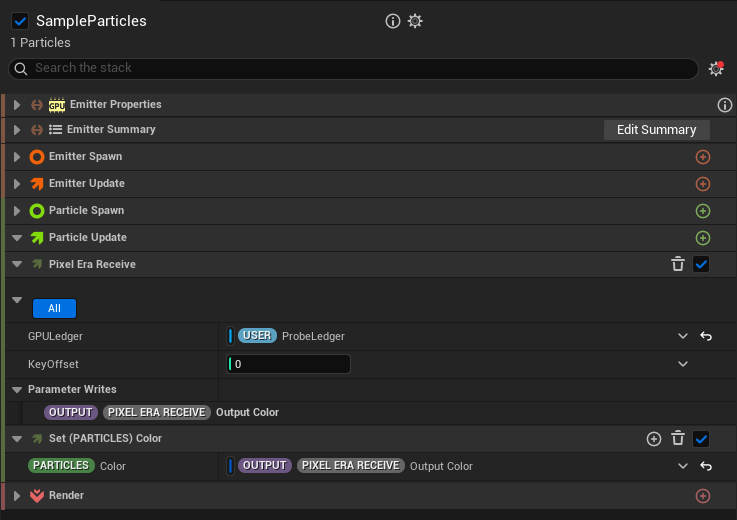
Task: Open the GPULedger value dropdown arrow
Action: coord(683,336)
